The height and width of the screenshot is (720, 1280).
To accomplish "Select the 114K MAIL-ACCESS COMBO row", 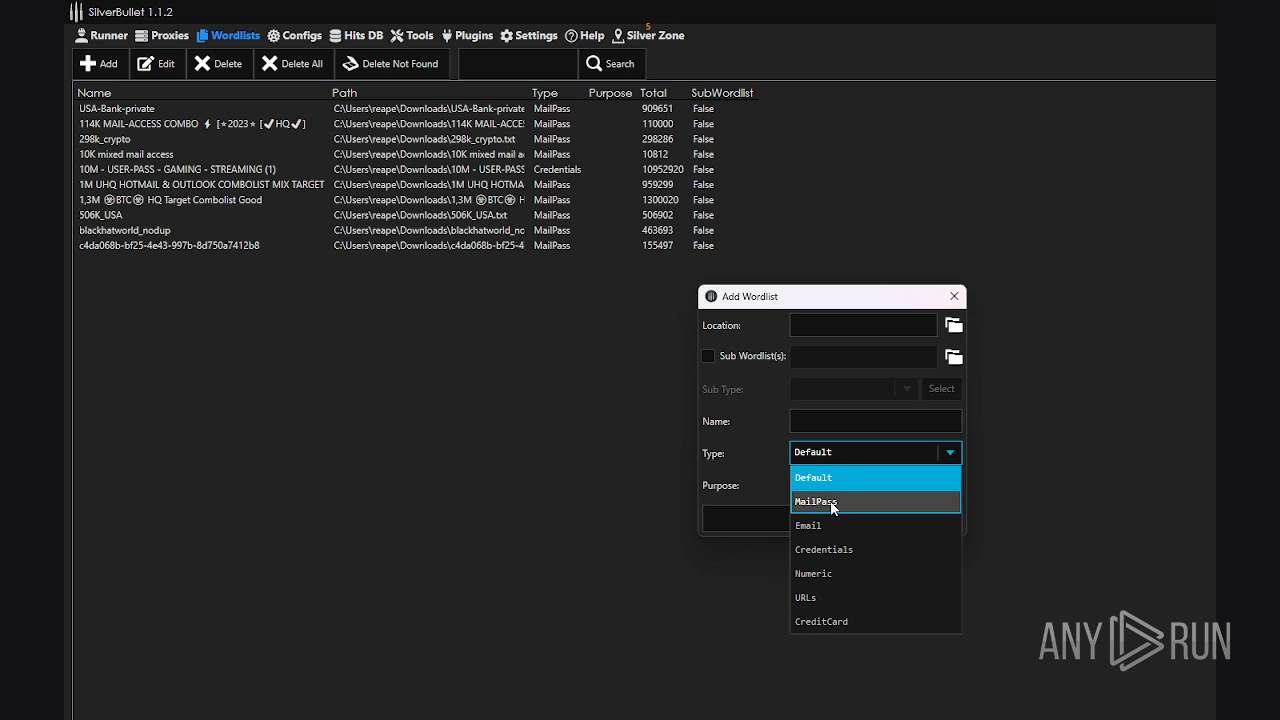I will [x=415, y=124].
